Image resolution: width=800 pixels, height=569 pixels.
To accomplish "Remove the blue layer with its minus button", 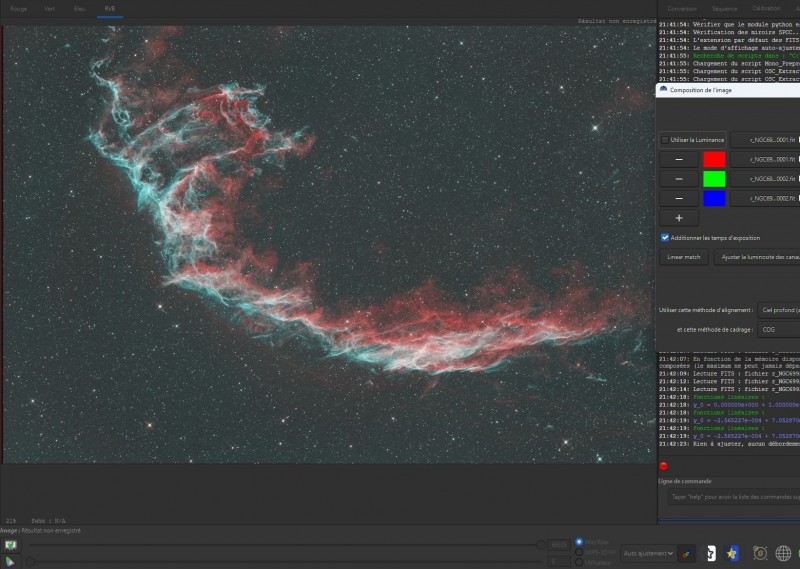I will point(679,199).
